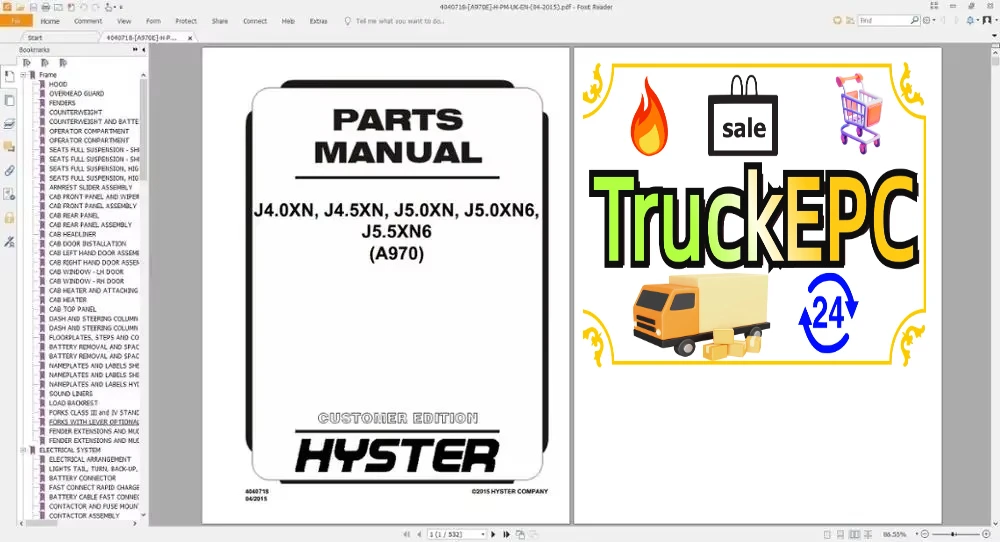Select the Hand tool icon in title bar
1000x542 pixels.
tap(108, 7)
